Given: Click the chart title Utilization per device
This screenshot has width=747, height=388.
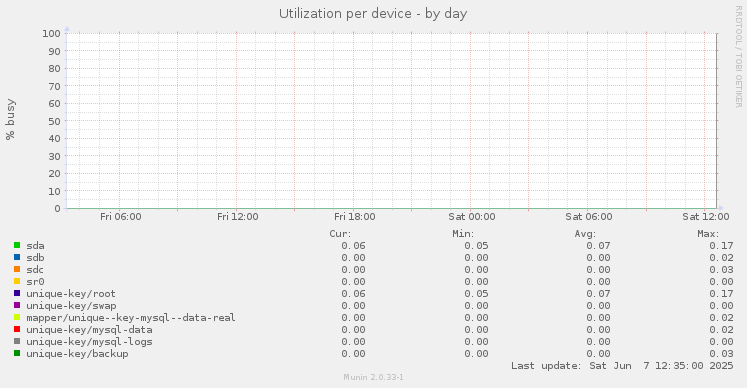Looking at the screenshot, I should [373, 13].
